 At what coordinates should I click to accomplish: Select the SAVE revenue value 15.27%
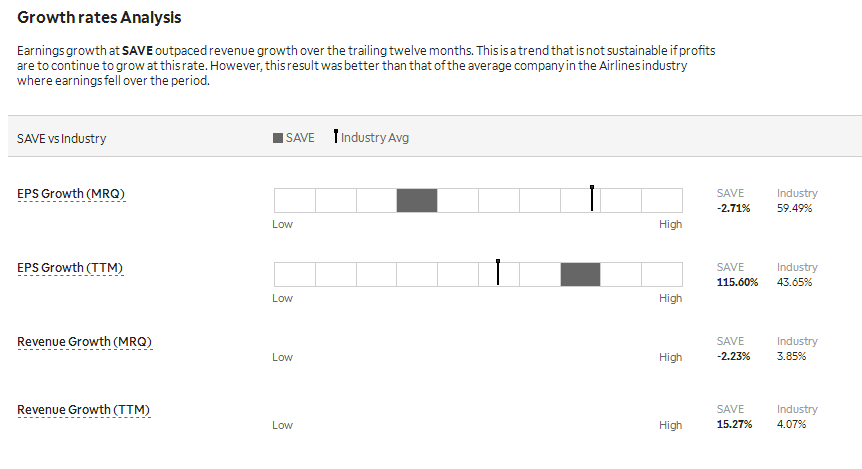click(x=734, y=424)
